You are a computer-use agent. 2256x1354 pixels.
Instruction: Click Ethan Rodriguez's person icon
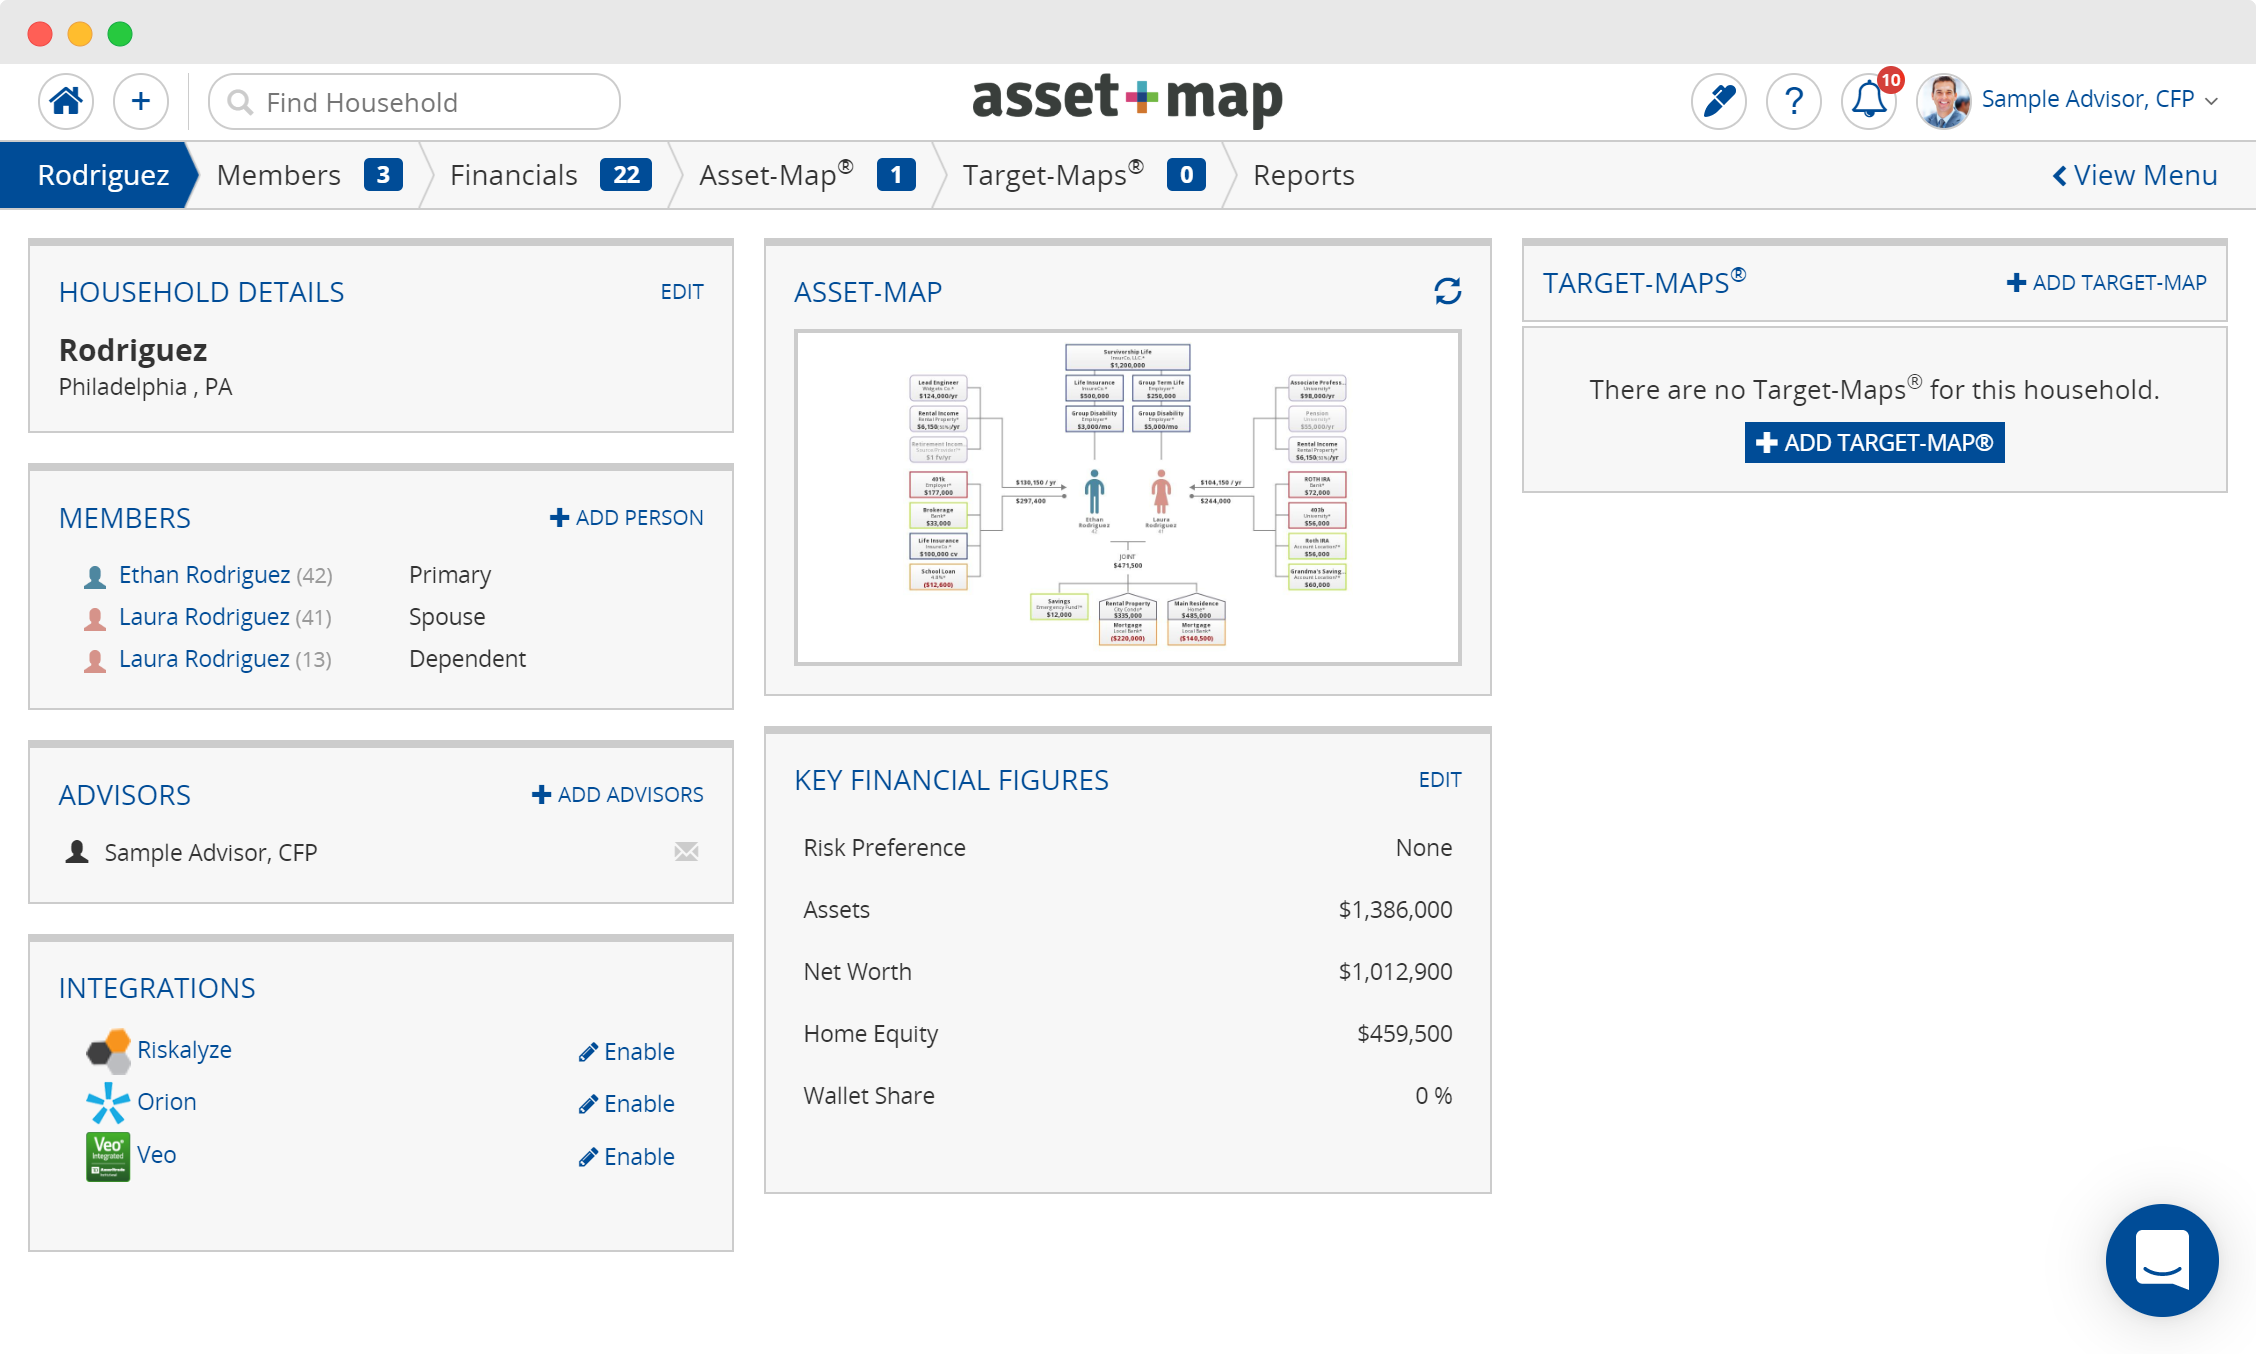[x=95, y=576]
